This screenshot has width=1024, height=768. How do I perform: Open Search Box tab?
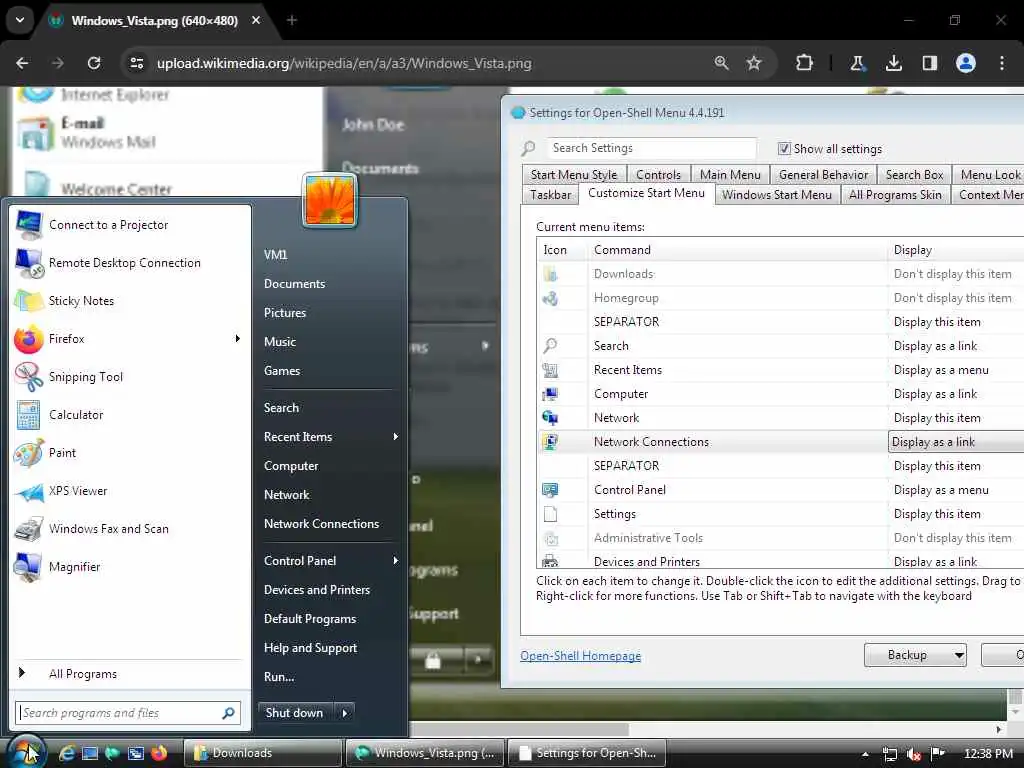914,174
